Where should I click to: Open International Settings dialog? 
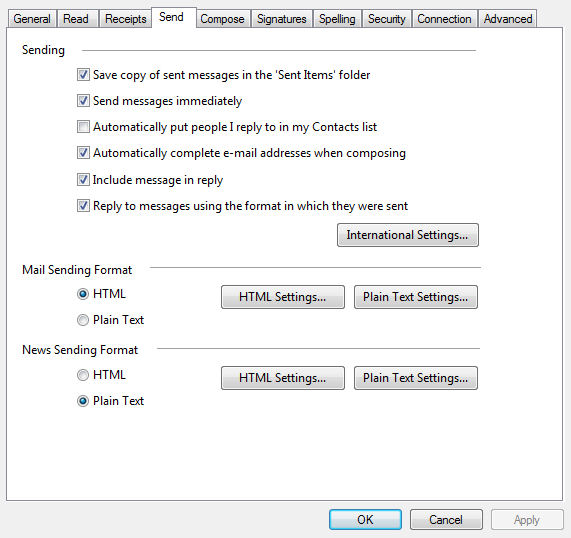click(407, 235)
